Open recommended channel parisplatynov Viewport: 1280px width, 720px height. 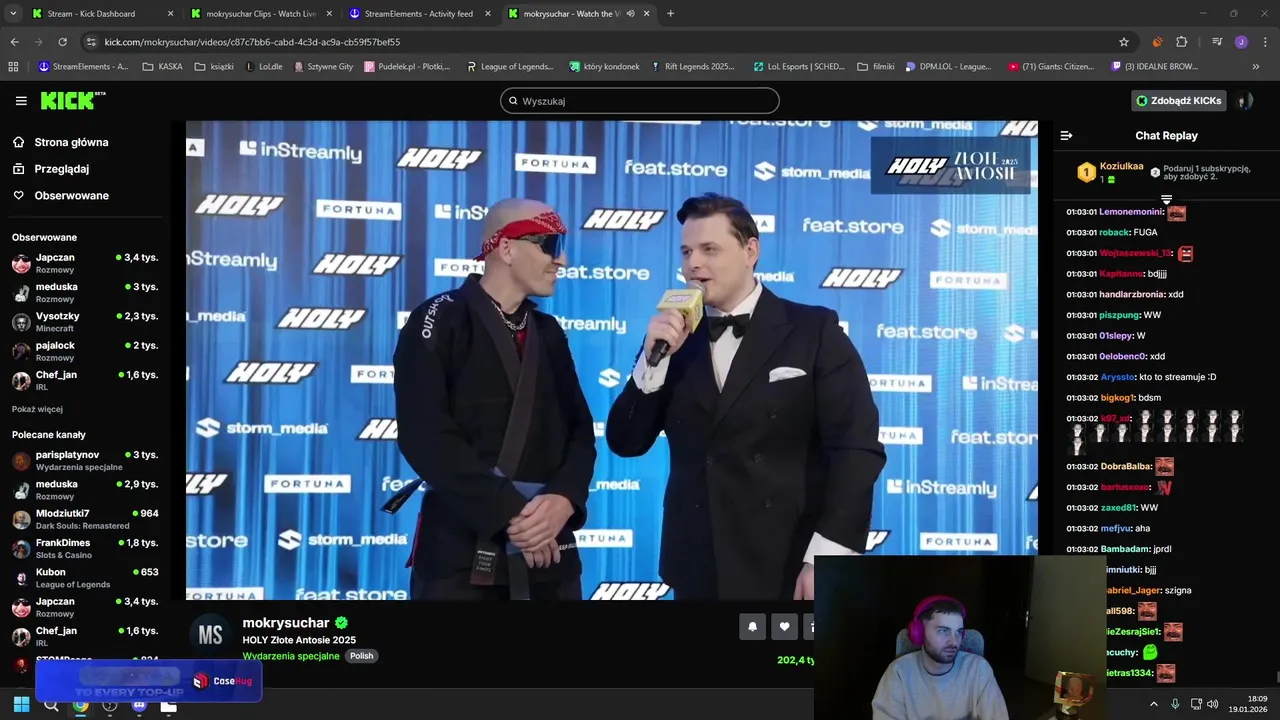pyautogui.click(x=84, y=460)
